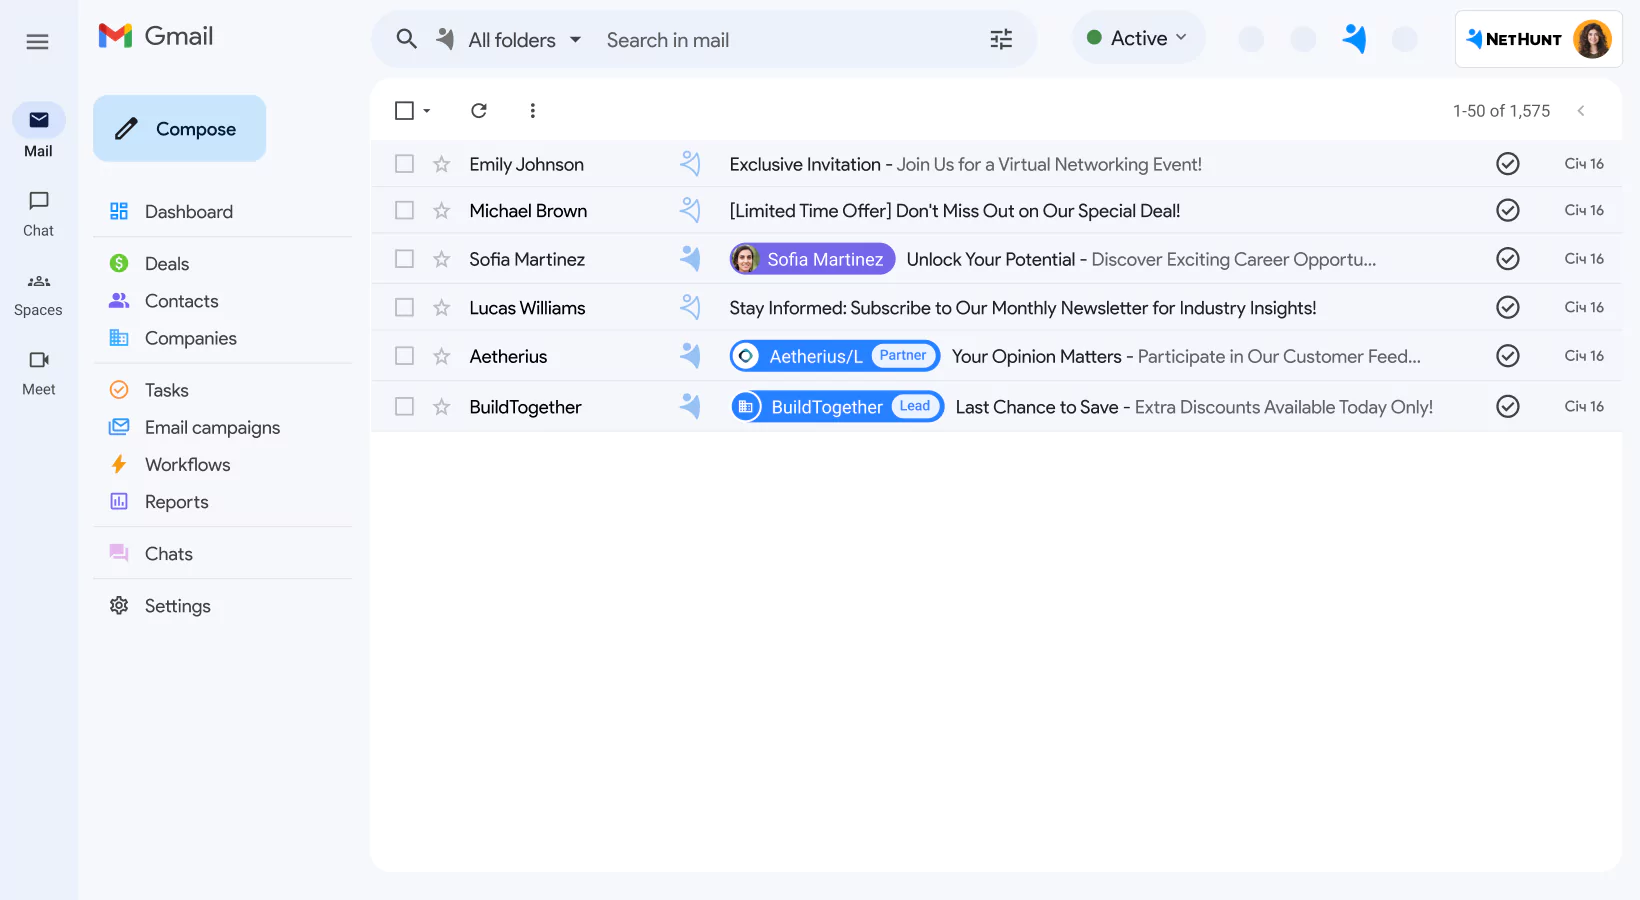Open the Active status dropdown
The height and width of the screenshot is (900, 1640).
coord(1138,37)
